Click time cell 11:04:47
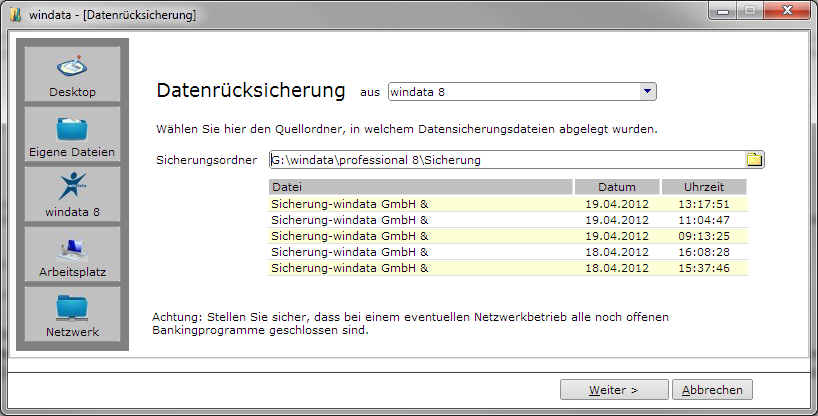Screen dimensions: 818x416 click(704, 220)
